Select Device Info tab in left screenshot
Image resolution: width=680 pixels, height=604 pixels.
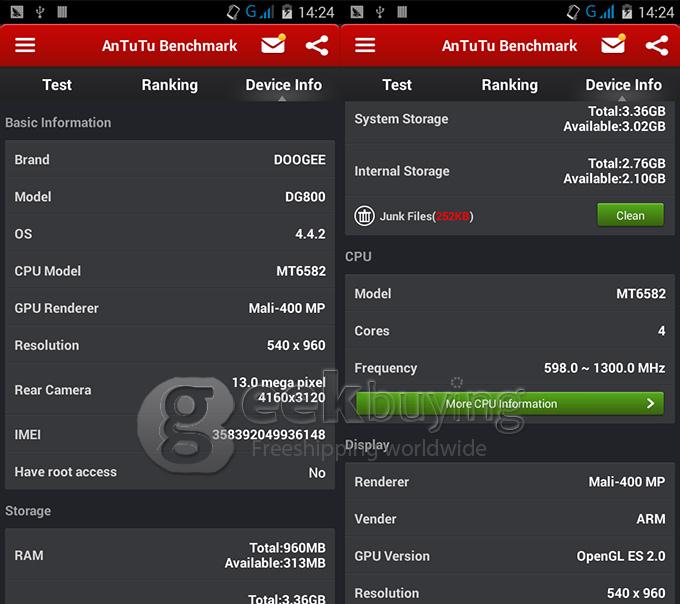[284, 85]
